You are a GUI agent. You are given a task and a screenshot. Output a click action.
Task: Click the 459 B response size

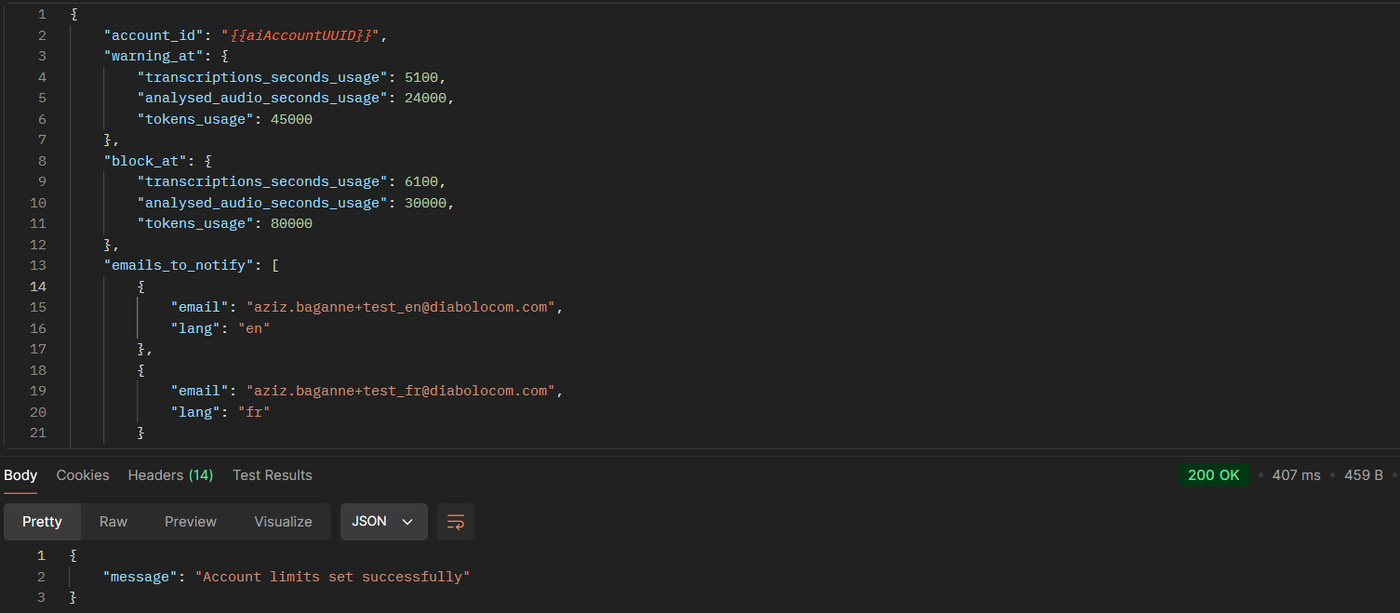tap(1363, 475)
